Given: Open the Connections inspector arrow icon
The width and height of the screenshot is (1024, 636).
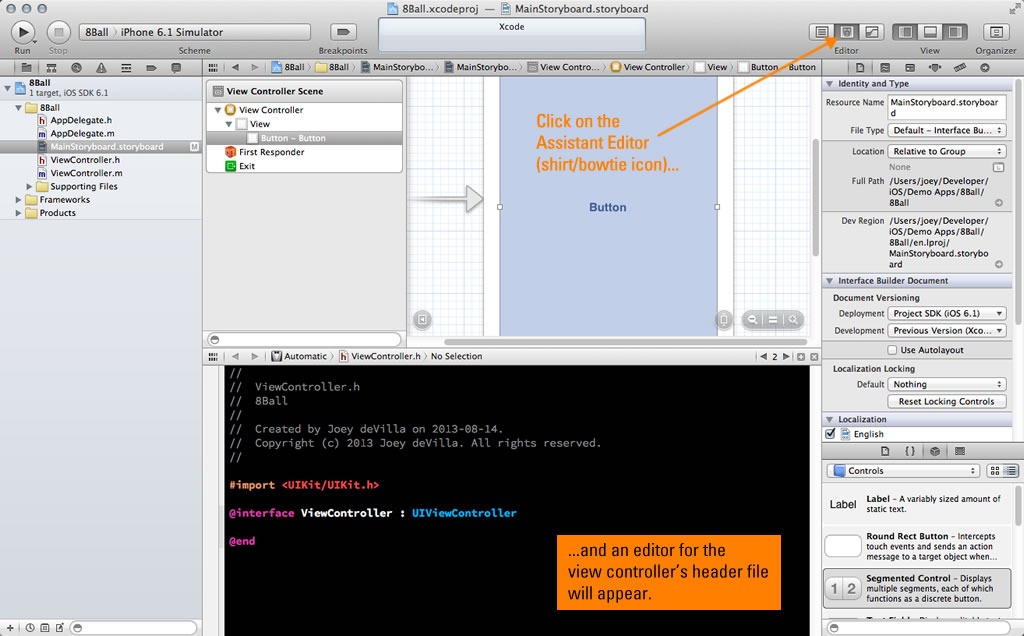Looking at the screenshot, I should 985,67.
